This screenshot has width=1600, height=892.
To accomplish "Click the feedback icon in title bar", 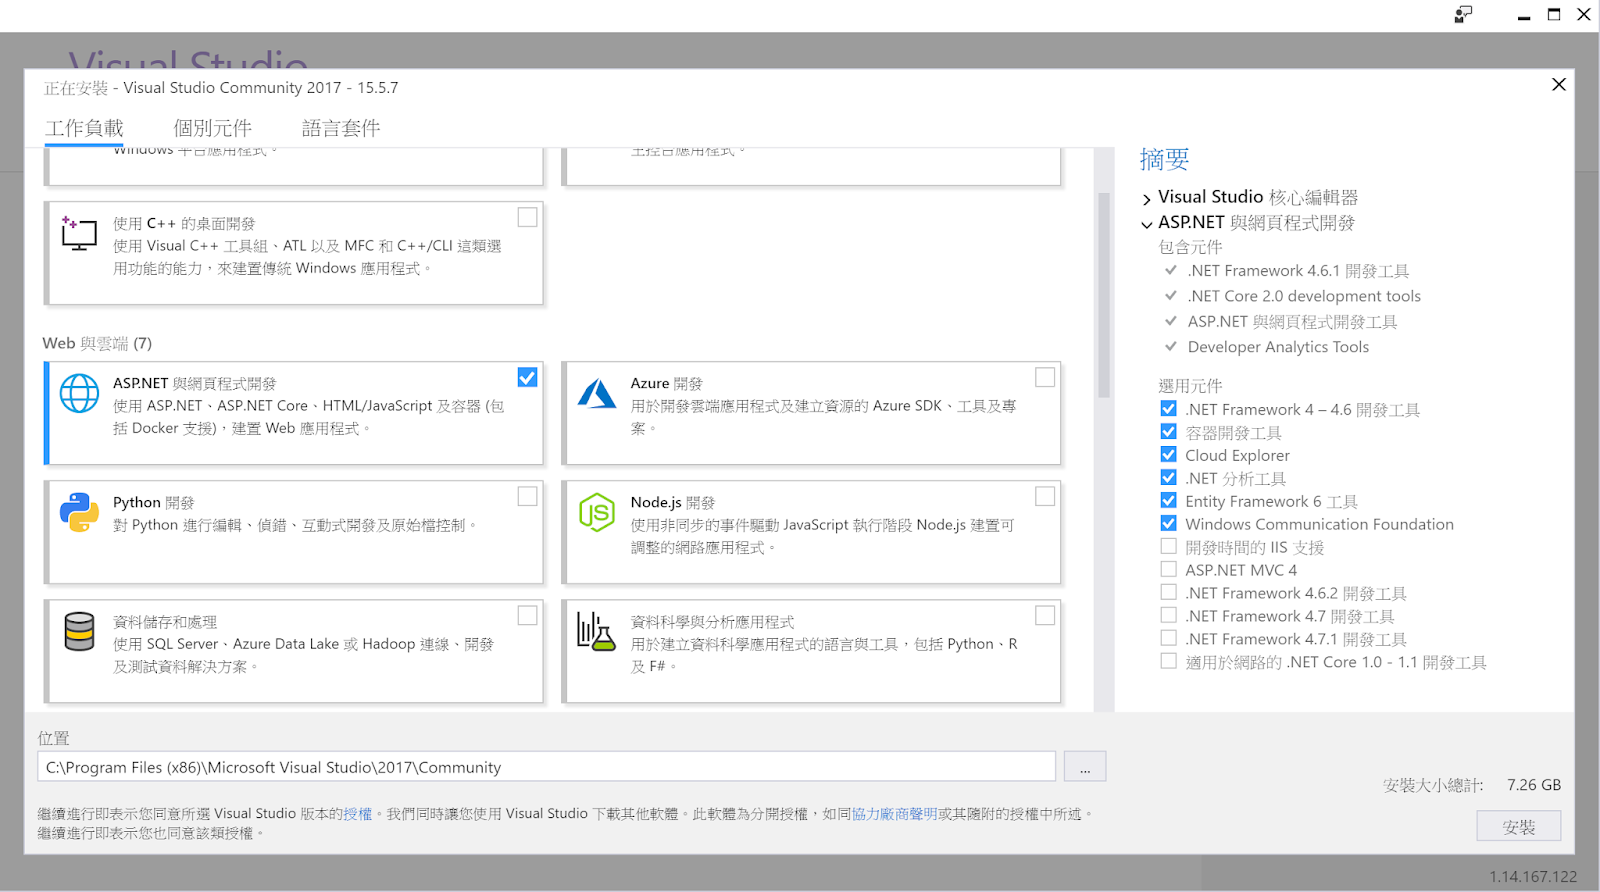I will [x=1463, y=14].
